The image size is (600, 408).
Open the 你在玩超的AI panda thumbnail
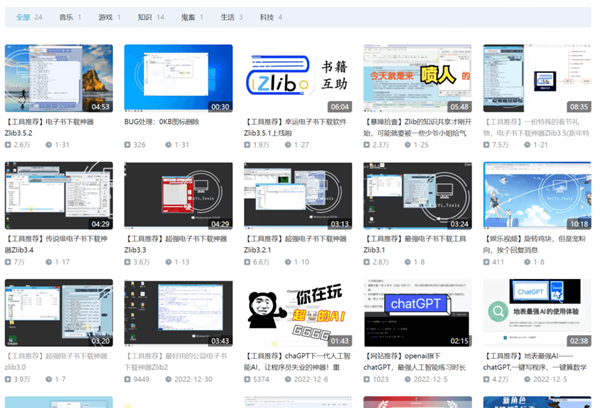pyautogui.click(x=298, y=313)
